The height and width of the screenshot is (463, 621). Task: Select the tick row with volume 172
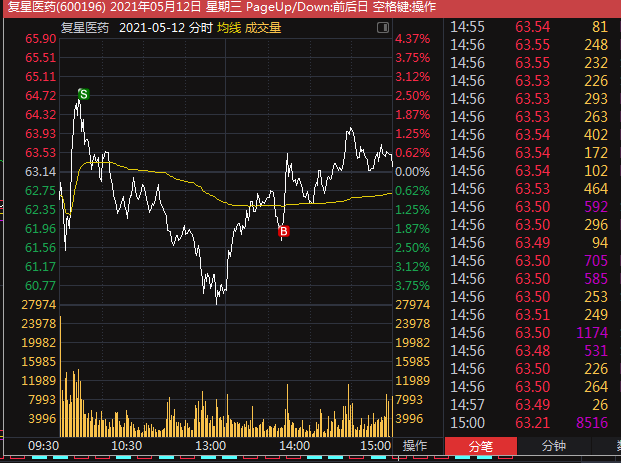(x=529, y=153)
